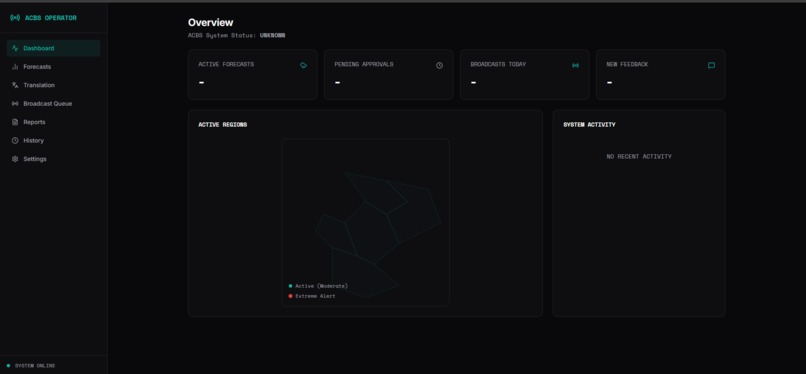This screenshot has height=374, width=806.
Task: Open the Reports section
Action: pos(53,122)
